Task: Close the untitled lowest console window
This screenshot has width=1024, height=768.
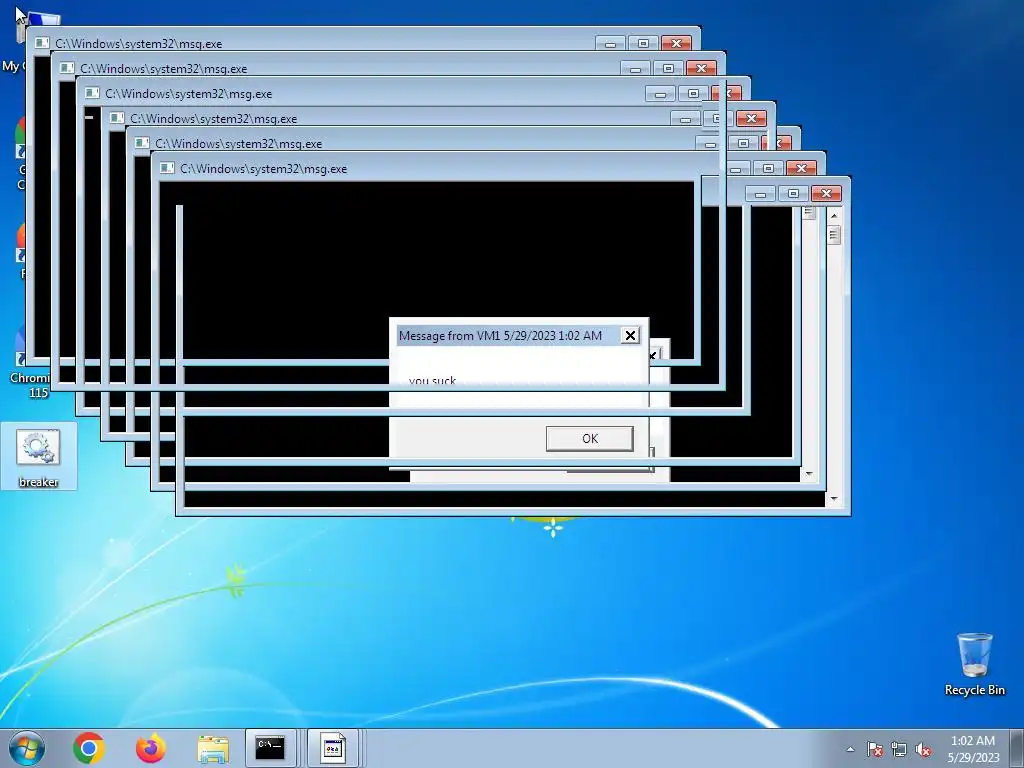Action: click(826, 194)
